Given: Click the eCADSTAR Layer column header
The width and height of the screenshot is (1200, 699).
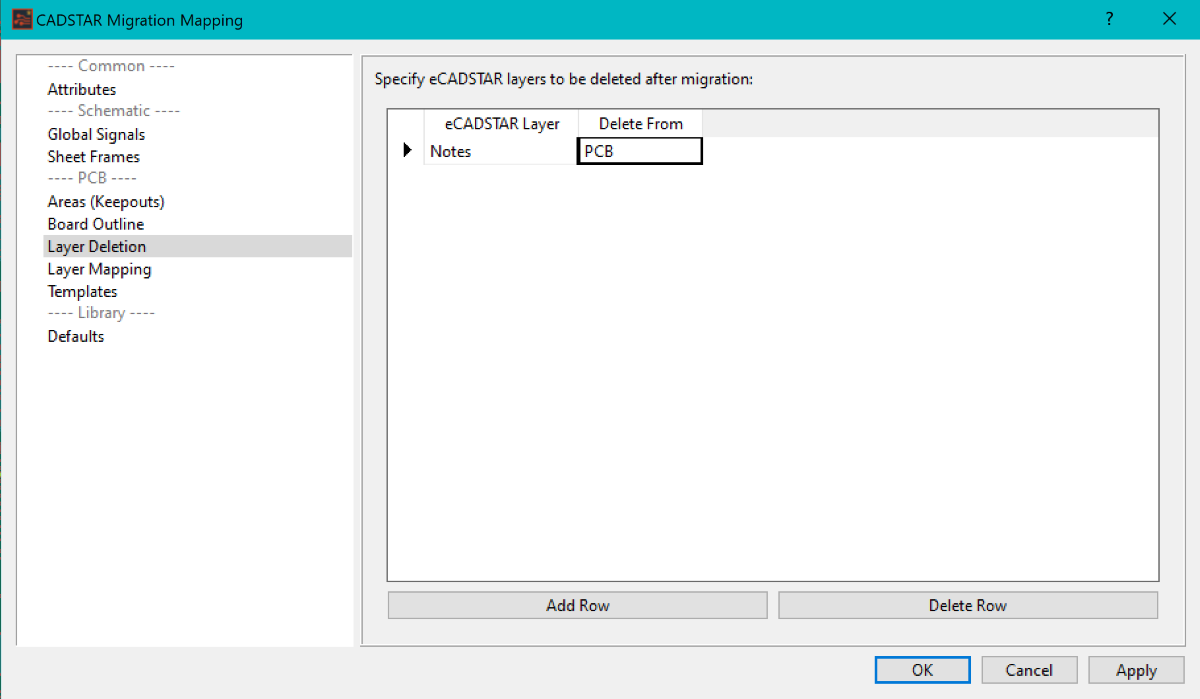Looking at the screenshot, I should [502, 124].
